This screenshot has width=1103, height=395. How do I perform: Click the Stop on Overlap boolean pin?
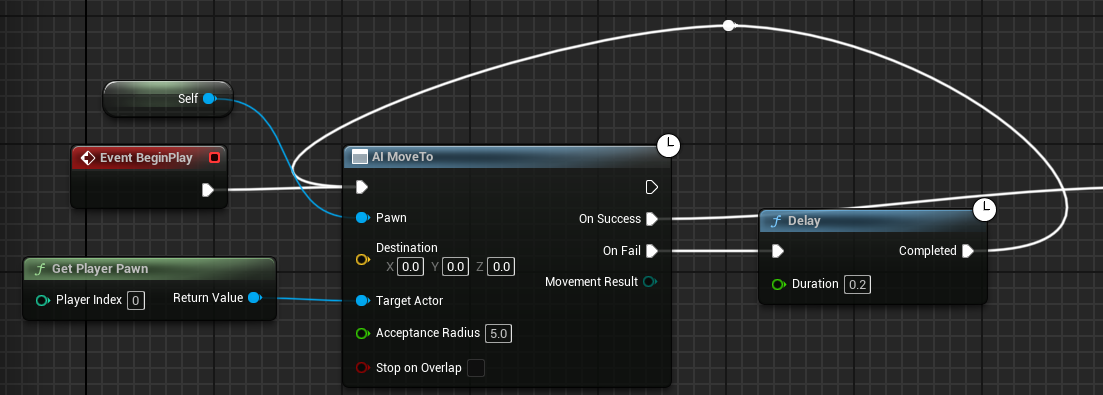362,368
